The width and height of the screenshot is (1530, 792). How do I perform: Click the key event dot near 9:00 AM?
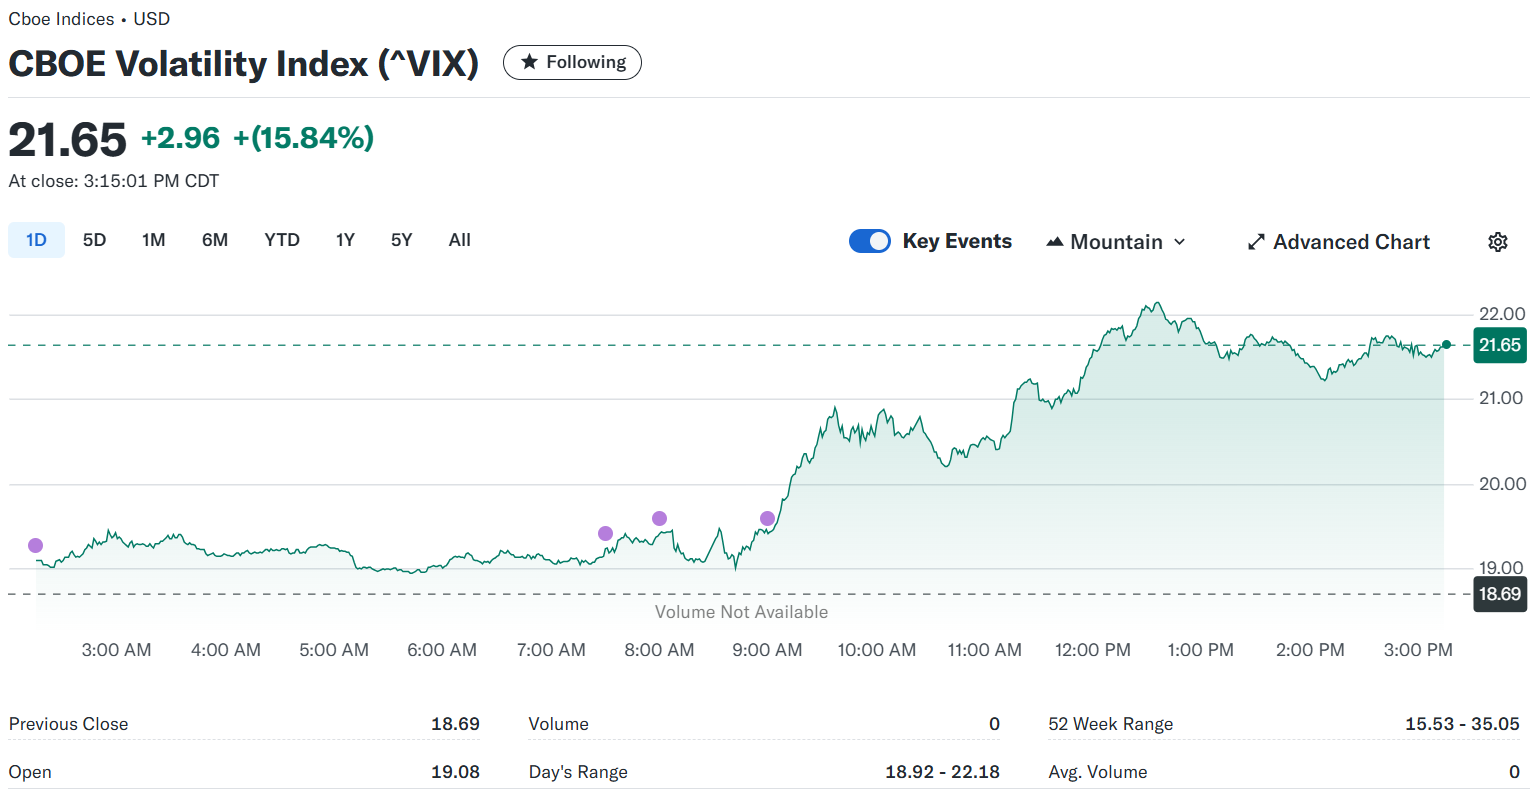(767, 518)
